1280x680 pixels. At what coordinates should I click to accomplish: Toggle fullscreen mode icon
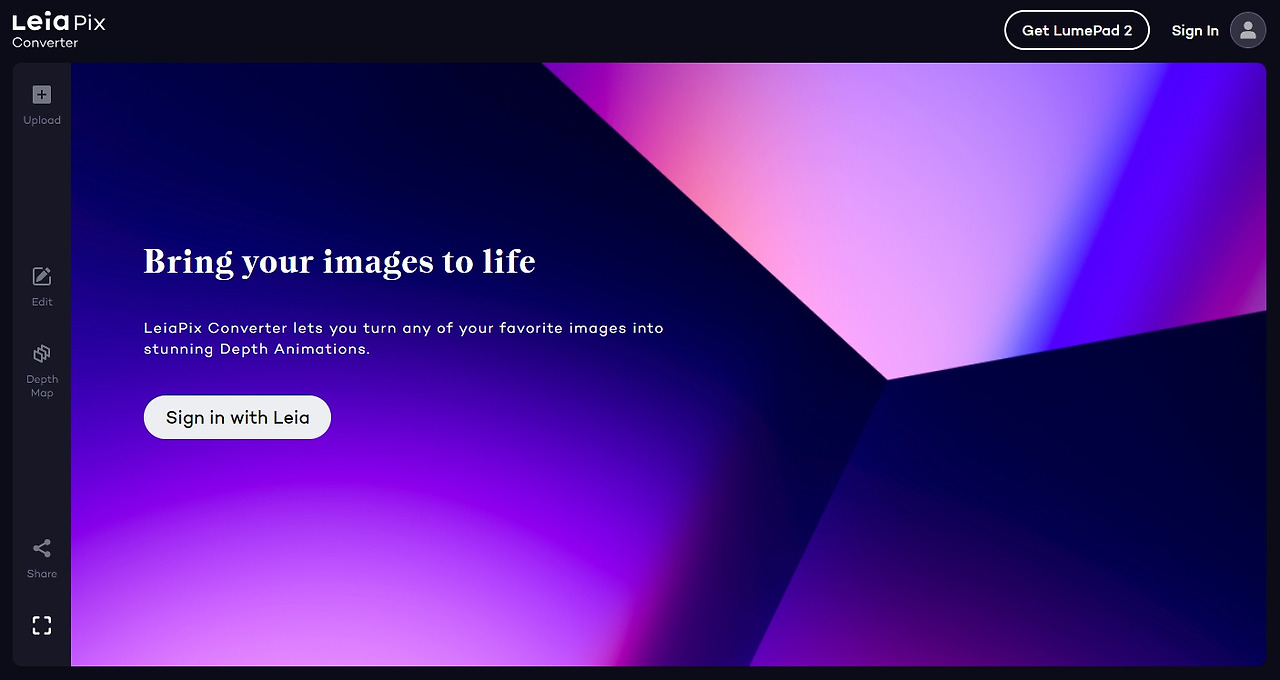42,625
